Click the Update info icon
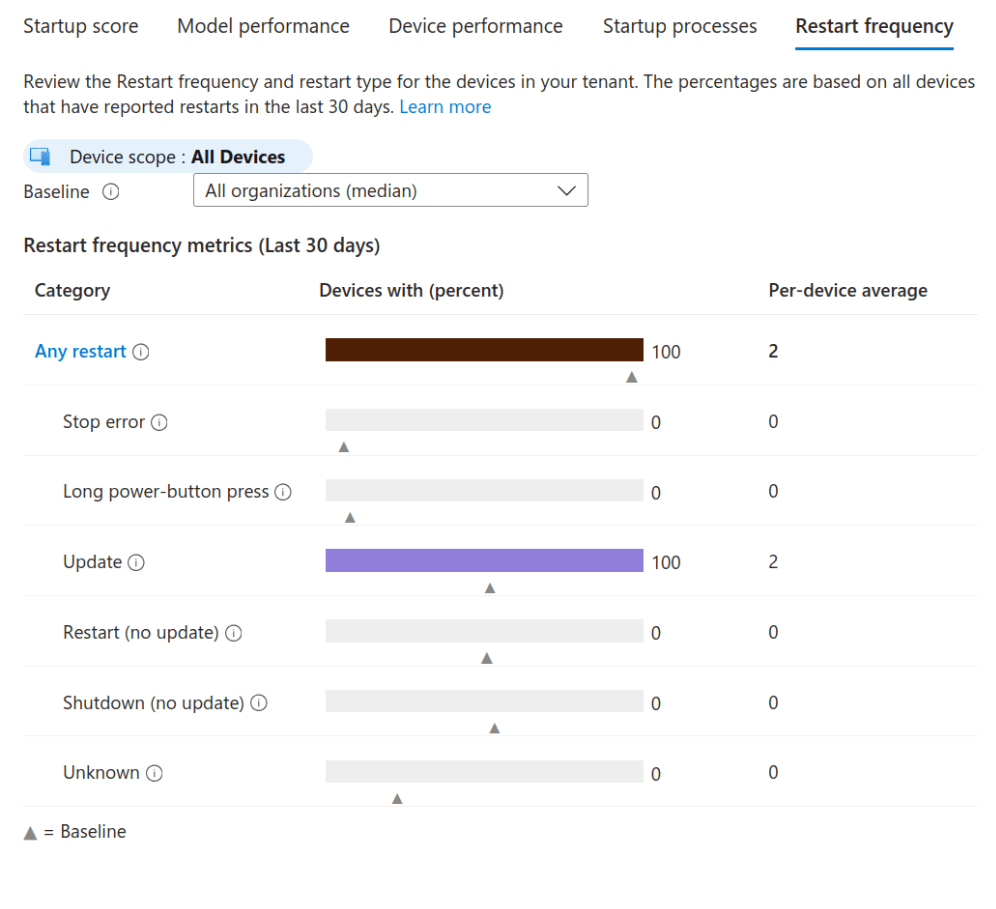Viewport: 996px width, 909px height. [x=134, y=562]
